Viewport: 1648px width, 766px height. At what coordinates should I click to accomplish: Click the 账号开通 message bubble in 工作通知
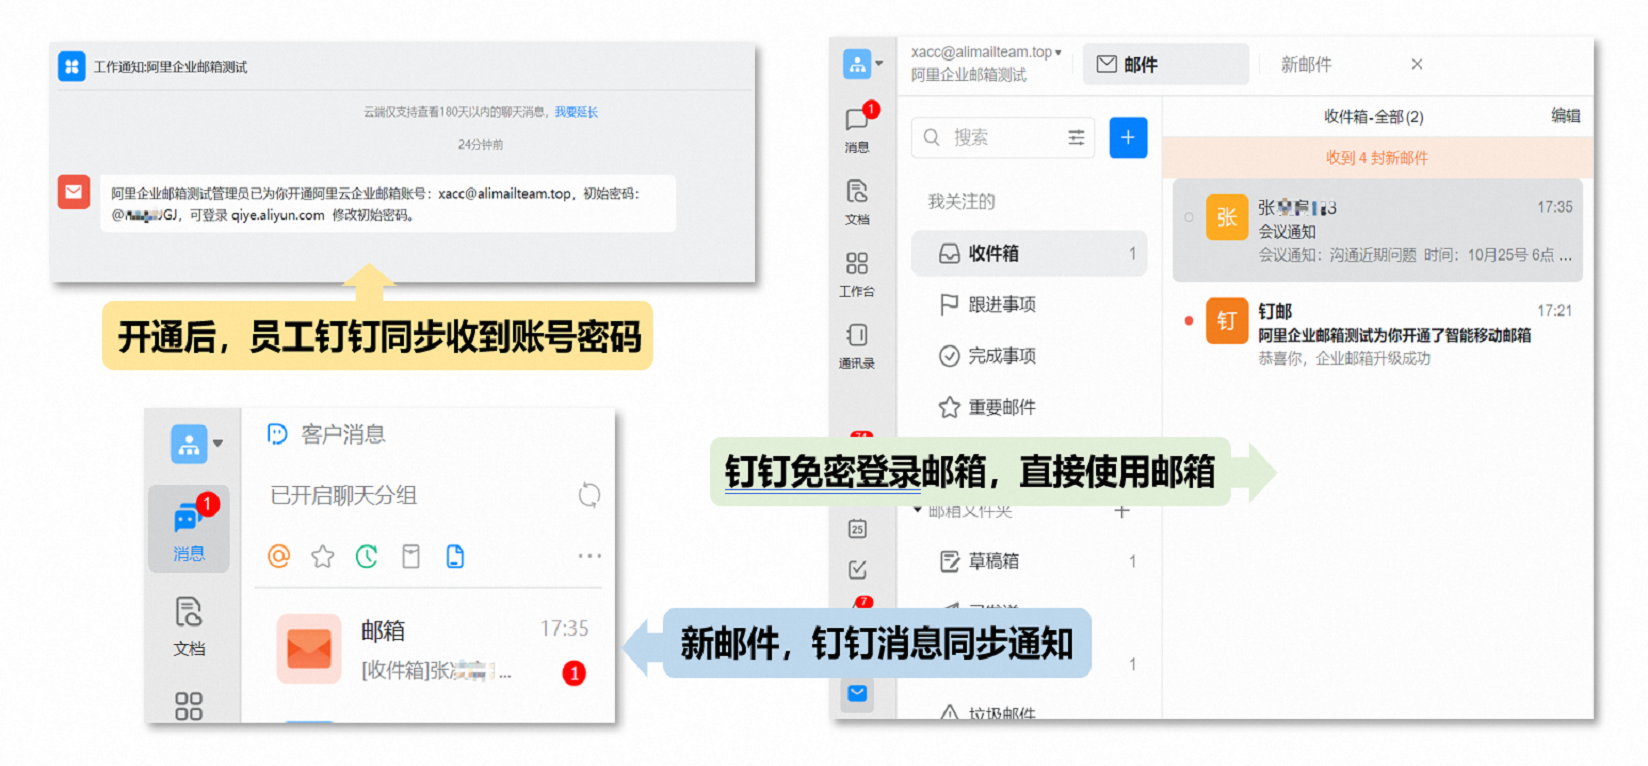[x=388, y=204]
